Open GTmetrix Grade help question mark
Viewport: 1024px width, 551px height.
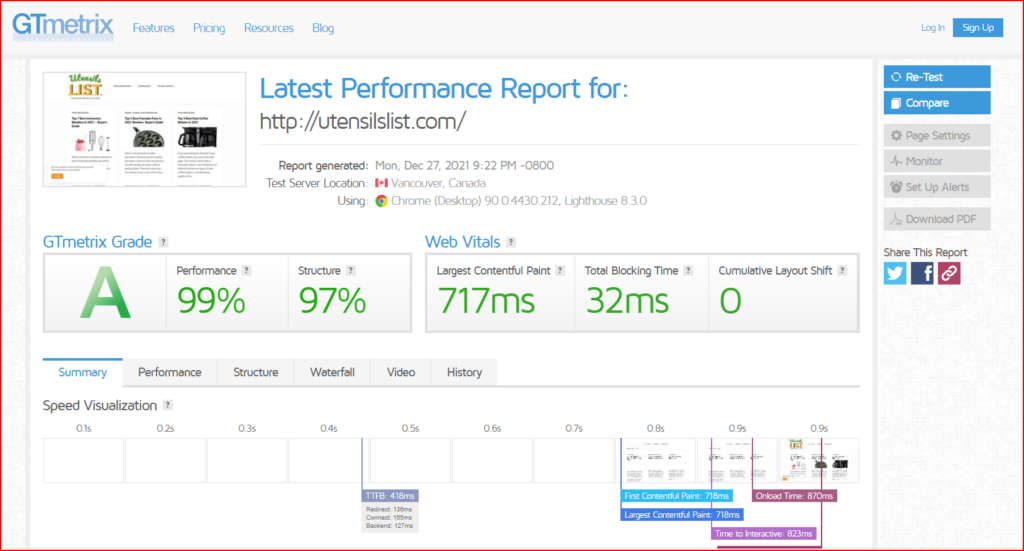pyautogui.click(x=163, y=242)
